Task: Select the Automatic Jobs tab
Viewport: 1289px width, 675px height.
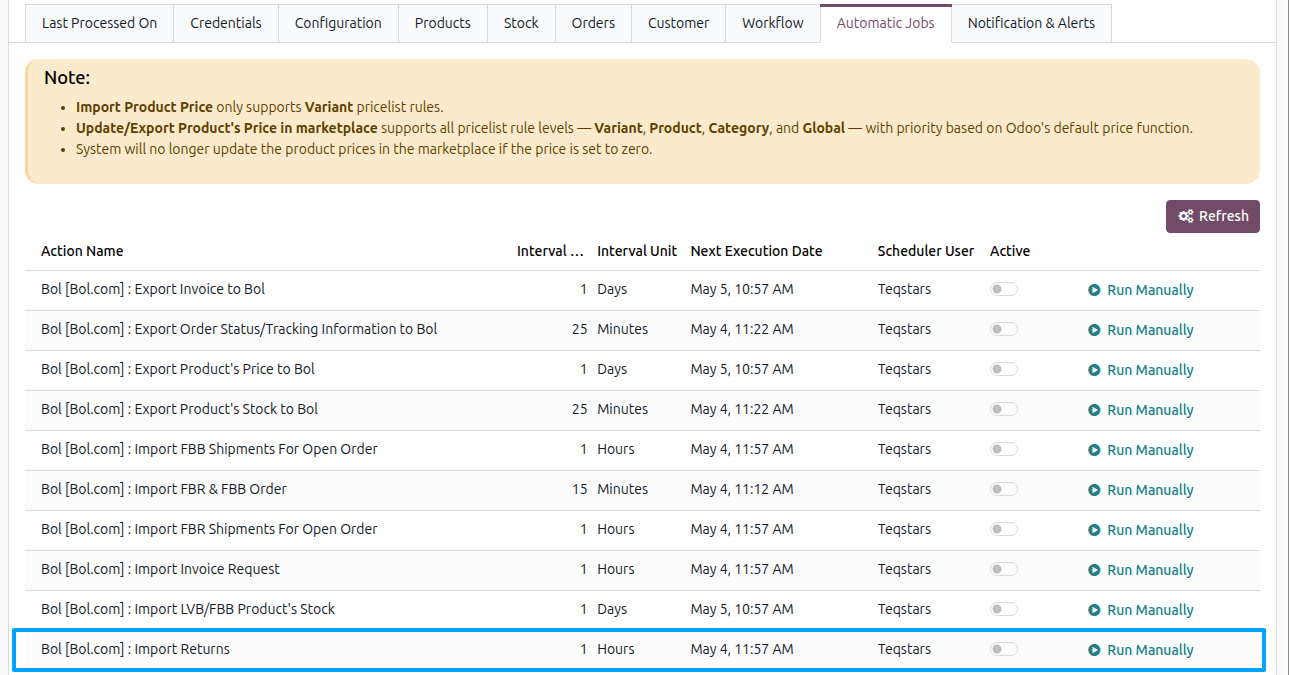Action: coord(886,23)
